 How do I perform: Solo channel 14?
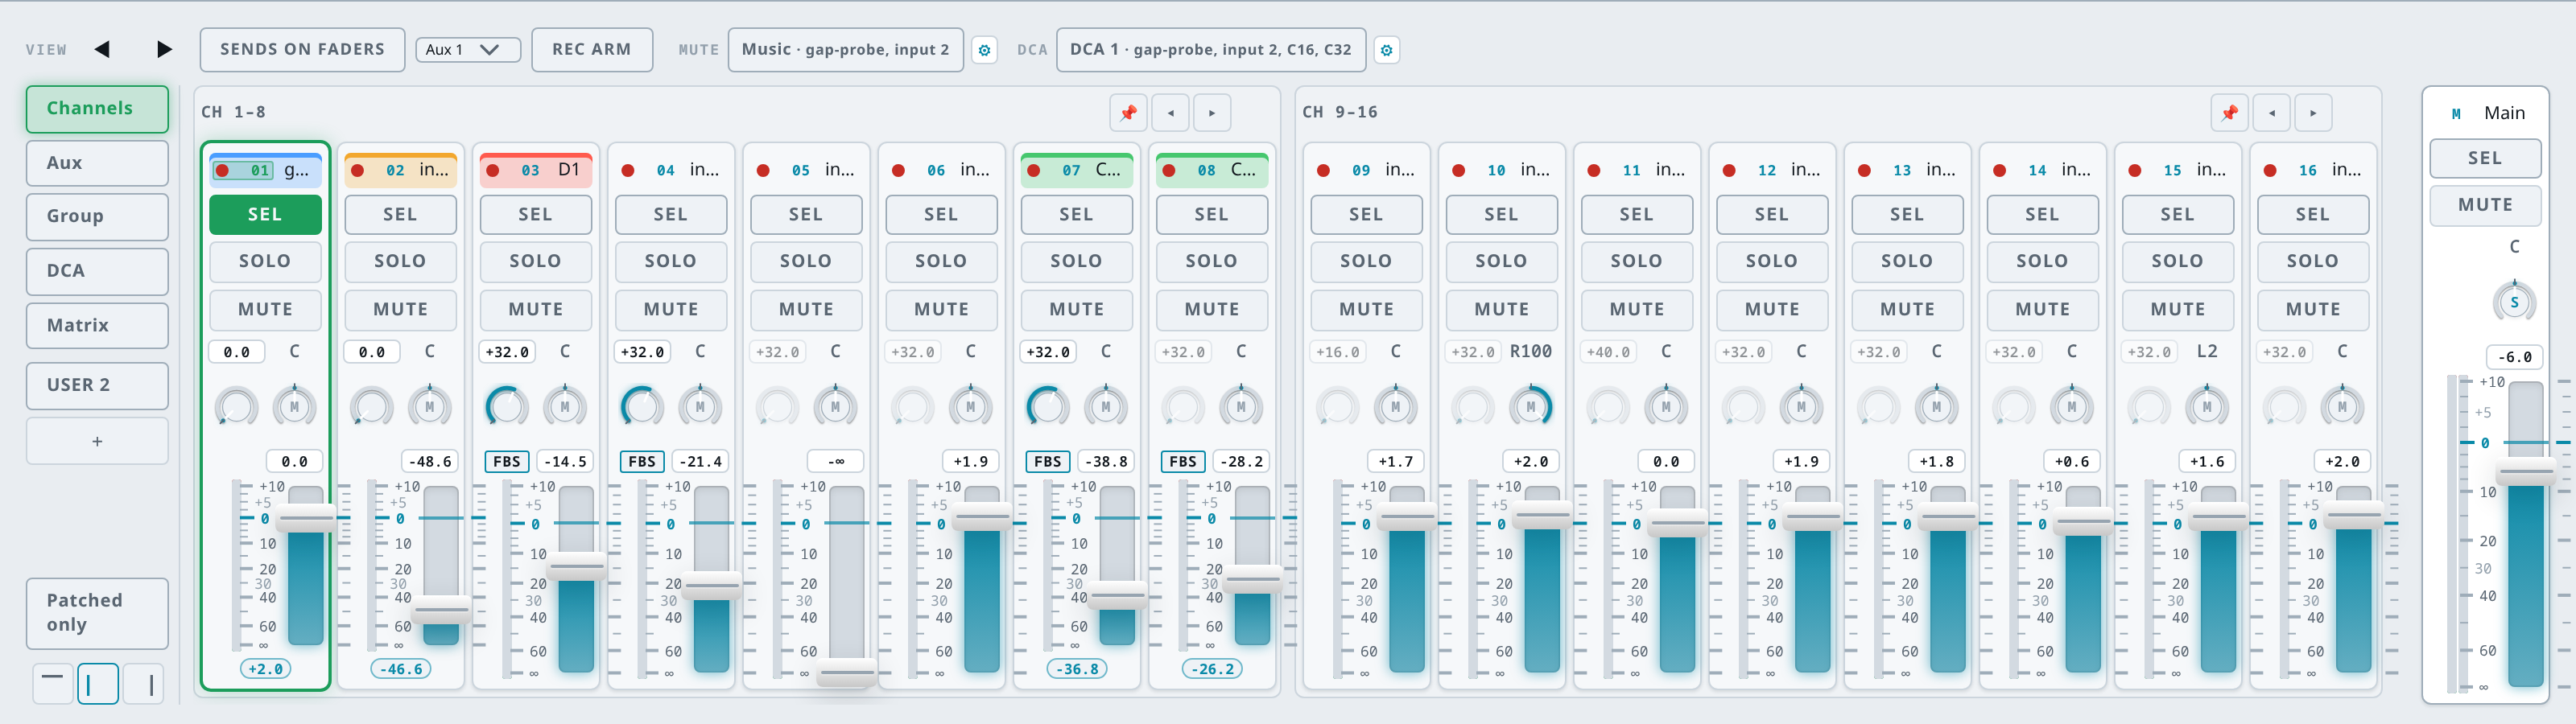tap(2042, 261)
